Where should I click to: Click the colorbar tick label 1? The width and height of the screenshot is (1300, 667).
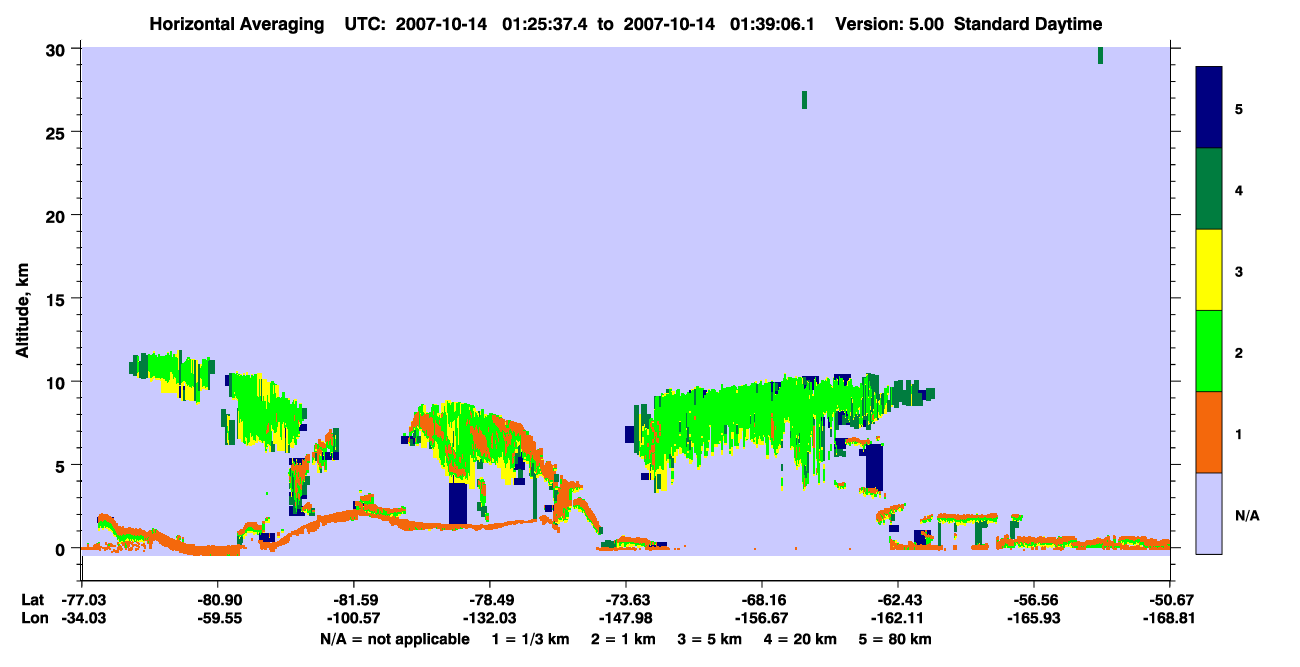point(1239,433)
